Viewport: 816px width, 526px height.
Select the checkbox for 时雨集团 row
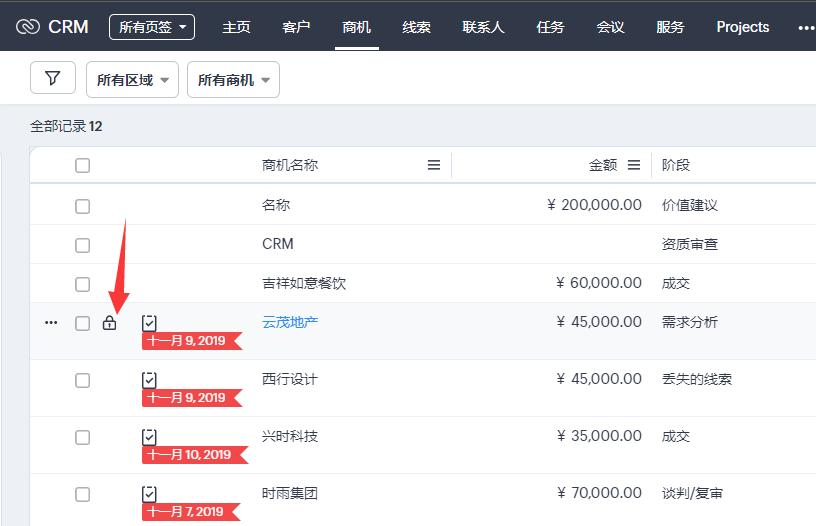(x=82, y=494)
